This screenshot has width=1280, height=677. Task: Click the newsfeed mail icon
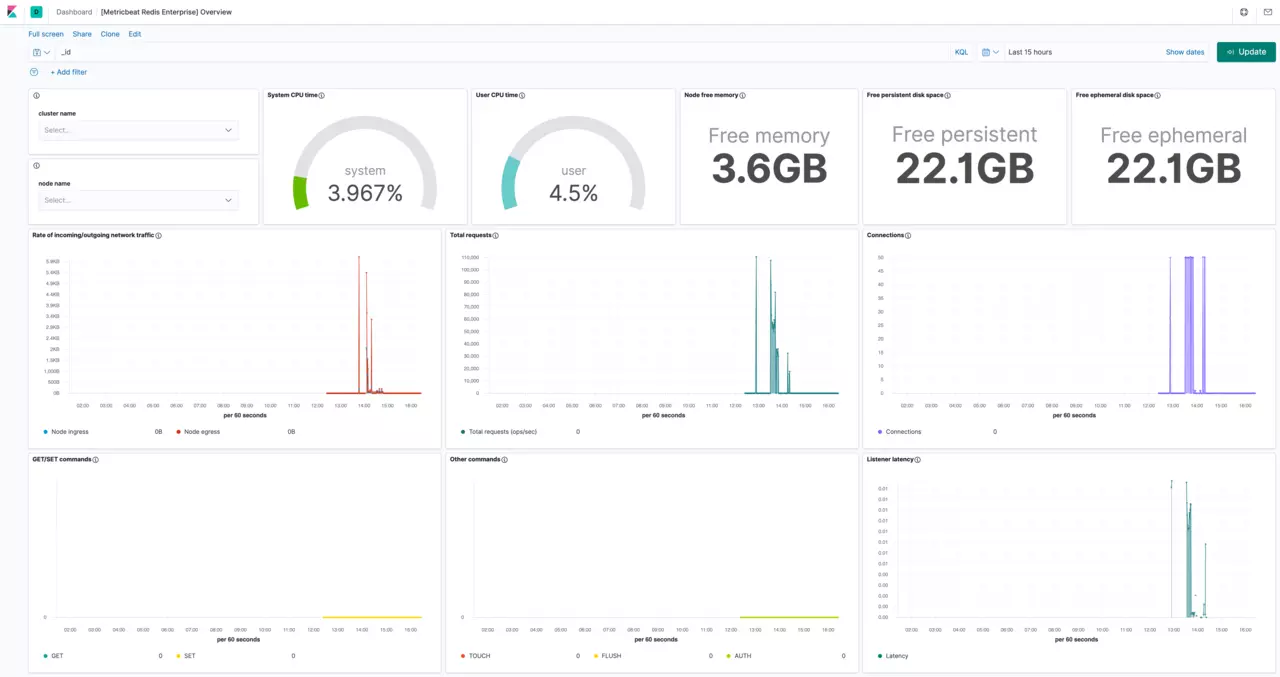1268,12
